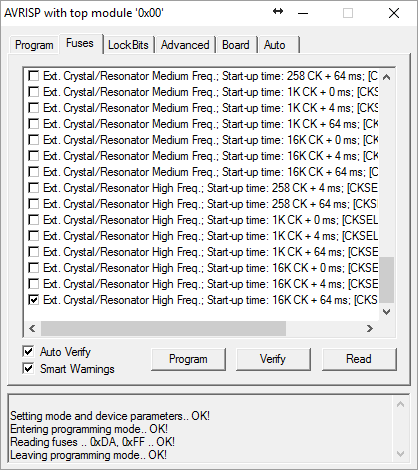Go to the Board tab
The height and width of the screenshot is (472, 418).
236,45
